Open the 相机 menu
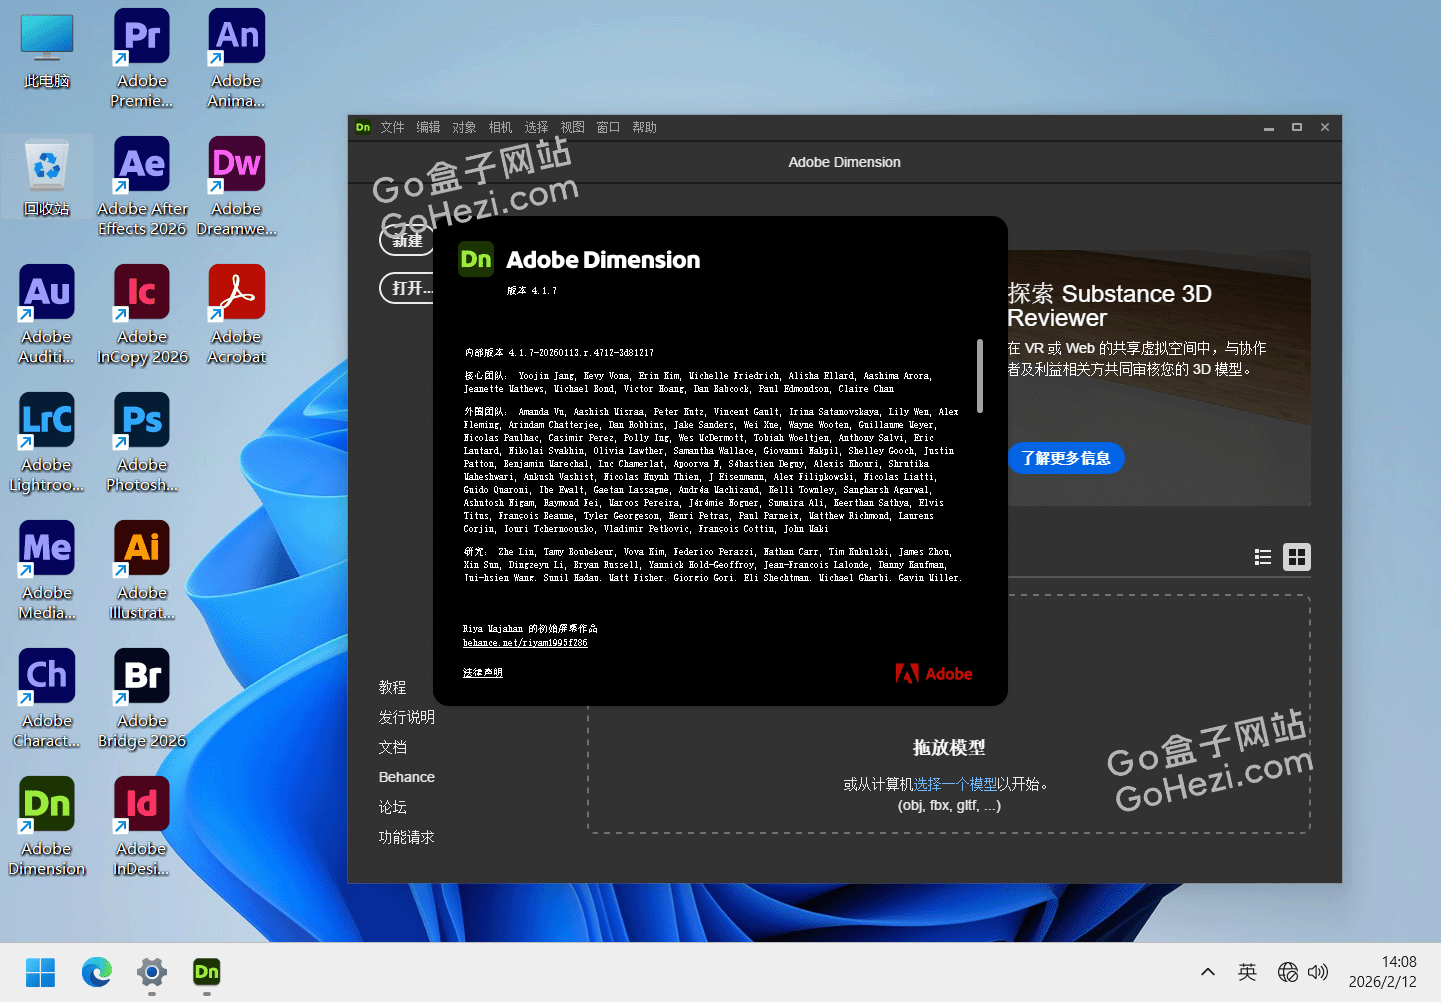Viewport: 1441px width, 1002px height. coord(500,127)
